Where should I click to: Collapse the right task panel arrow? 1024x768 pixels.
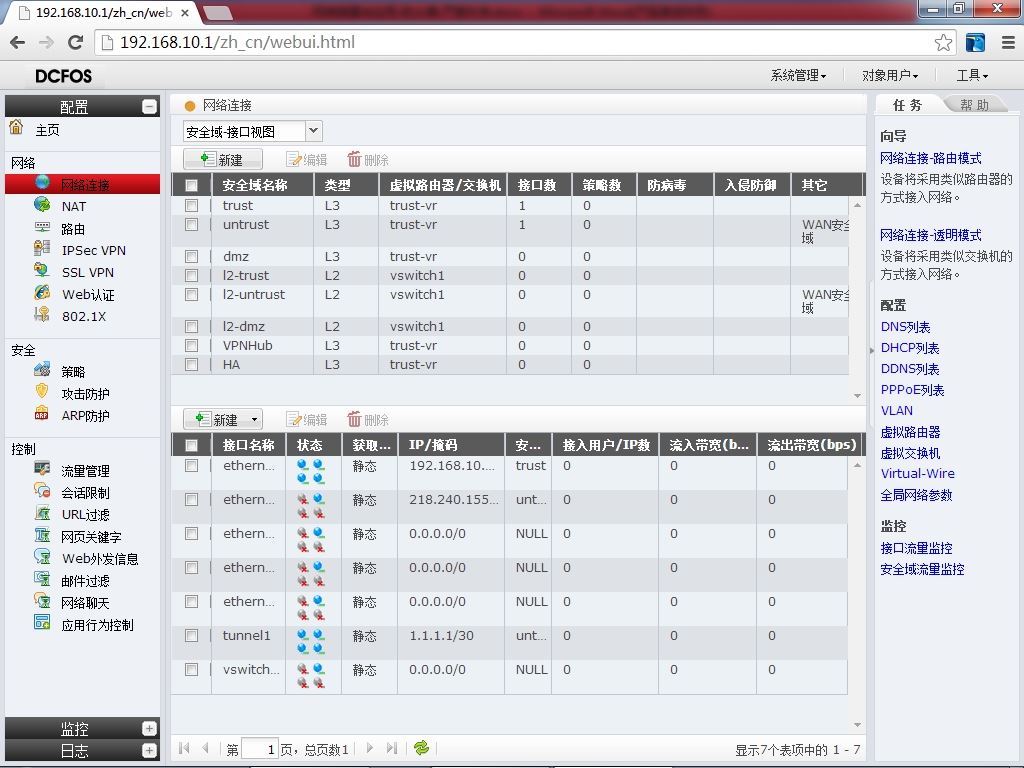point(872,351)
